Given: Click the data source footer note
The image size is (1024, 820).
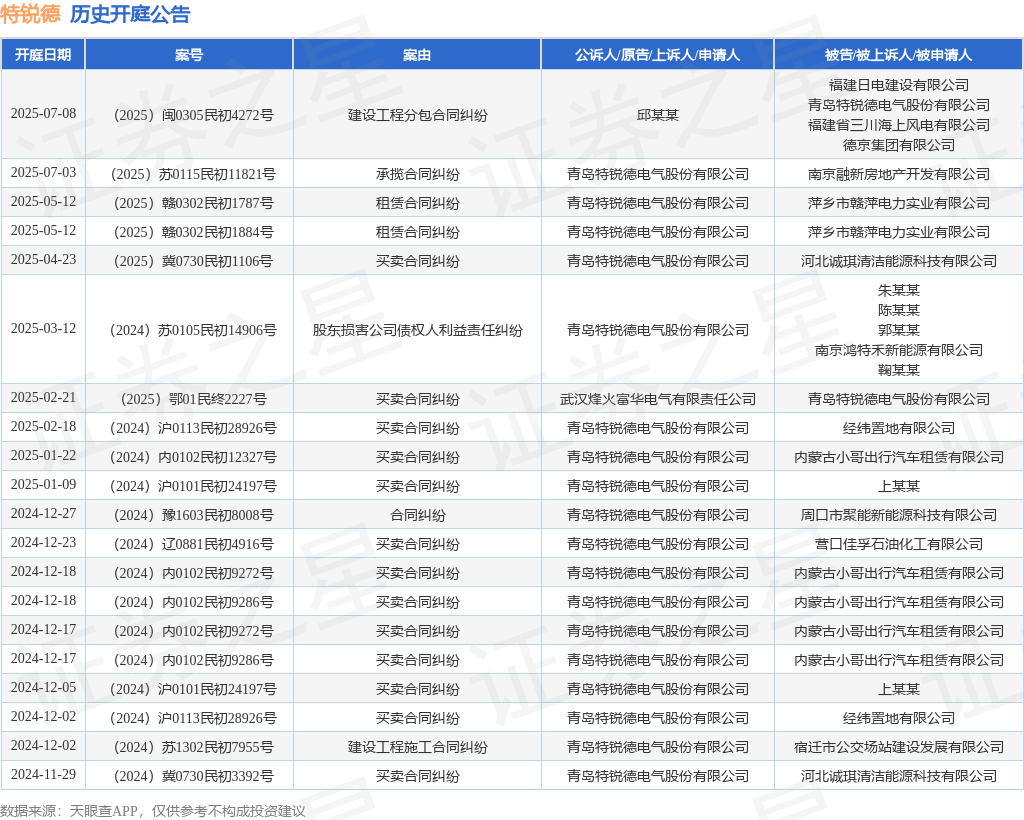Looking at the screenshot, I should coord(153,811).
